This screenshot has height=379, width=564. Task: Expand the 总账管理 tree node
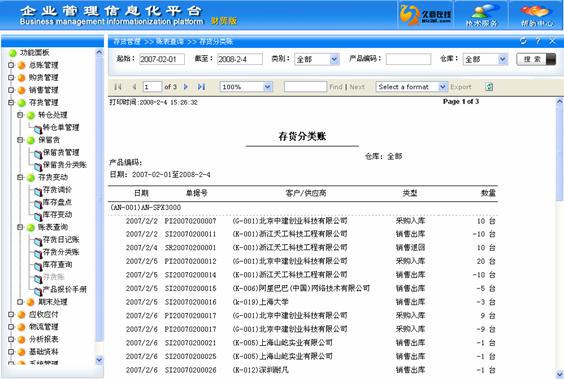(11, 65)
